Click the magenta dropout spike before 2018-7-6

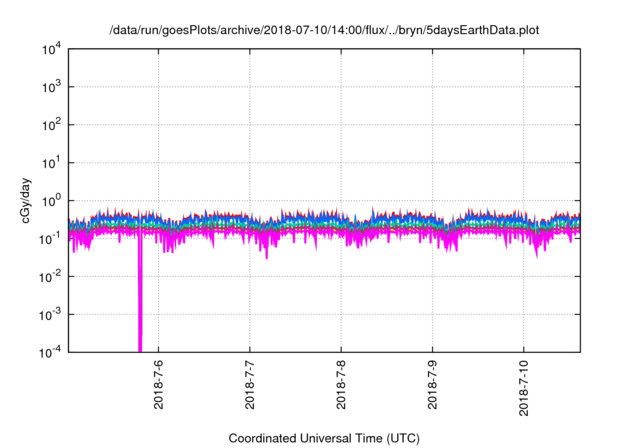tap(140, 294)
